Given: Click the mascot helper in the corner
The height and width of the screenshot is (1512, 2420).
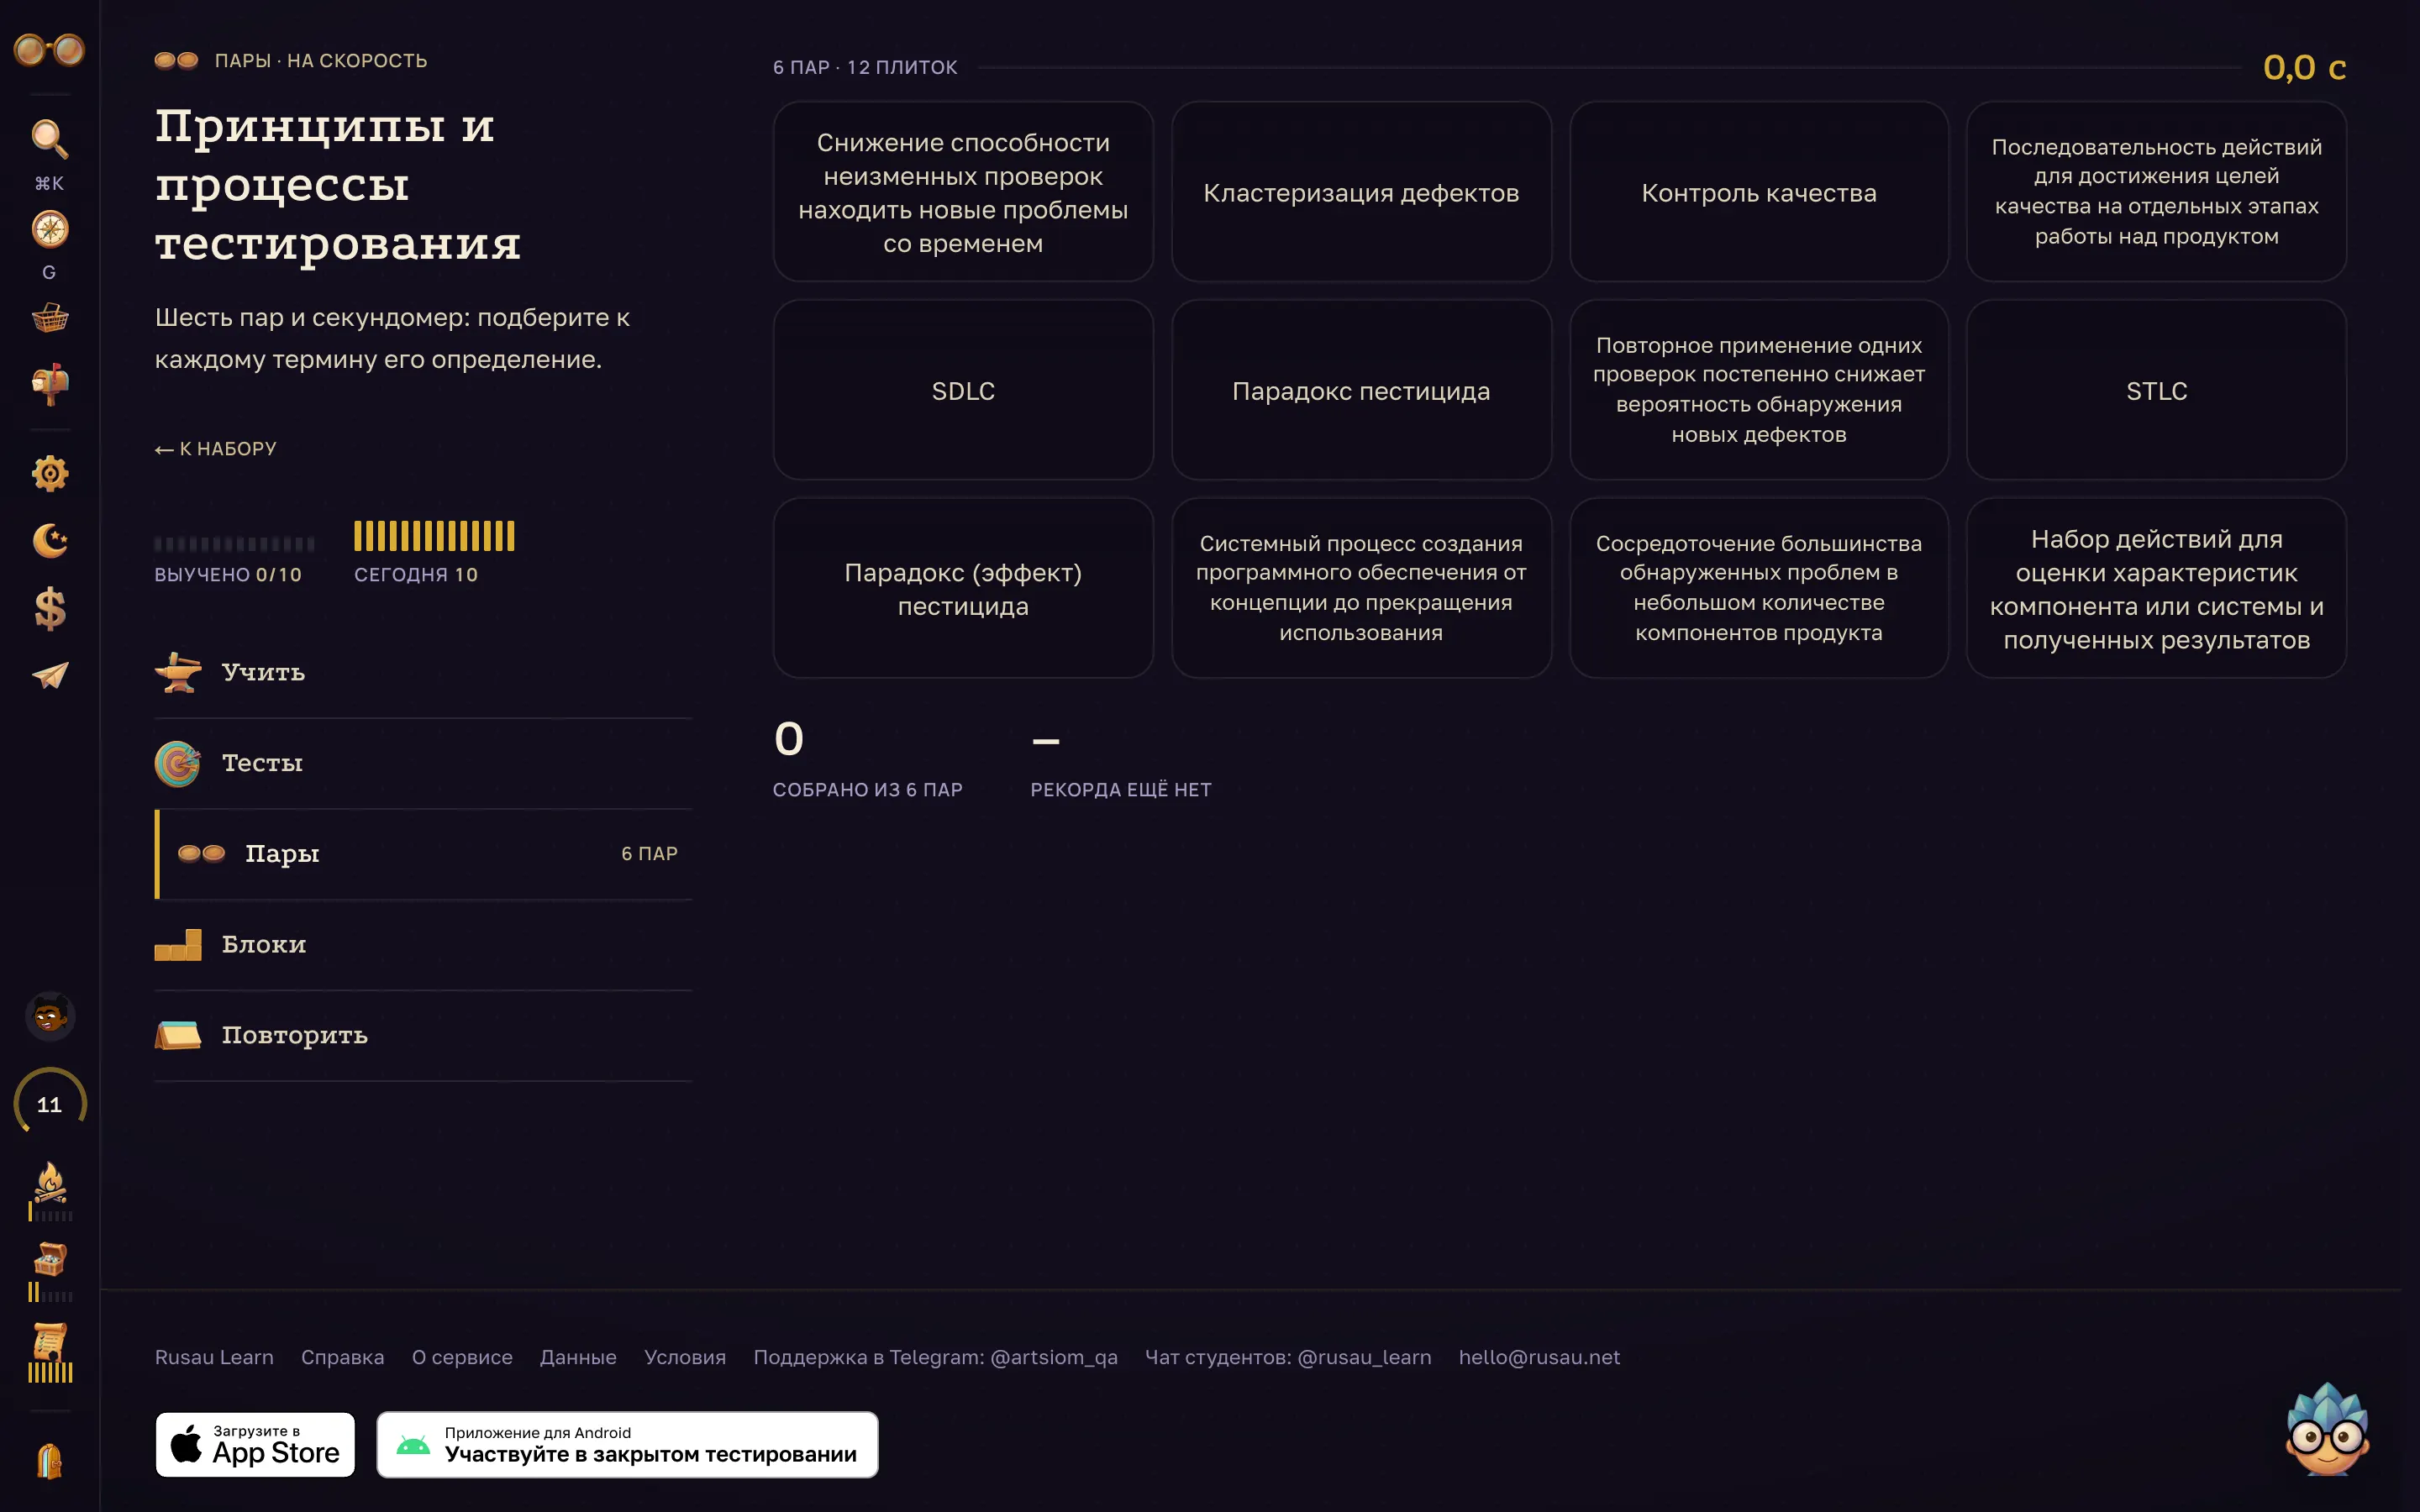Looking at the screenshot, I should tap(2327, 1430).
